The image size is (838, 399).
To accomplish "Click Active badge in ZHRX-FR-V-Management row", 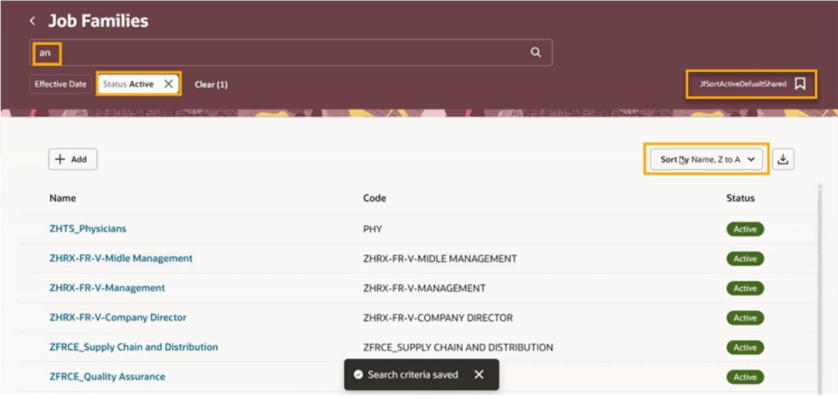I will (745, 288).
